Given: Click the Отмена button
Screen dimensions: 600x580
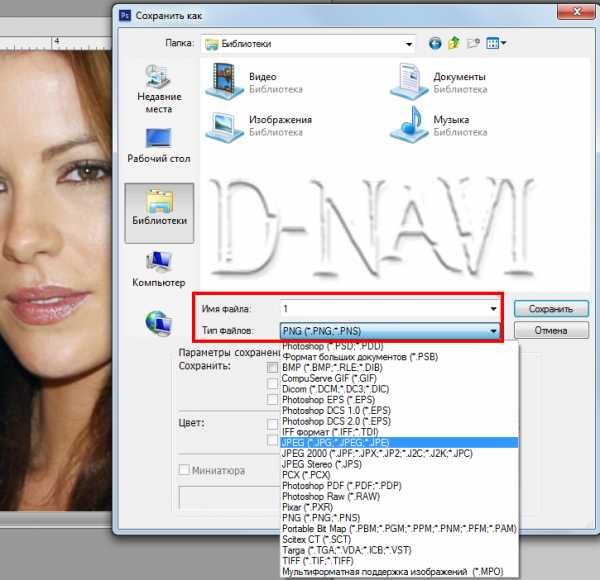Looking at the screenshot, I should [551, 330].
